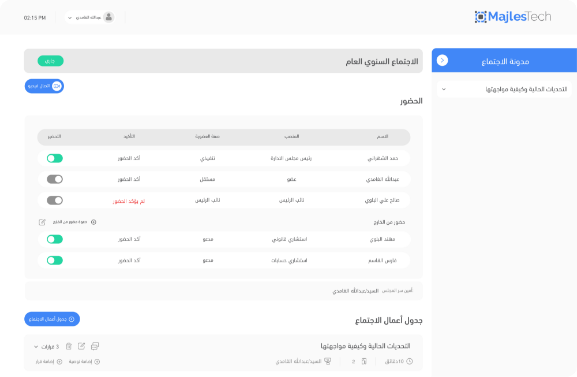Image resolution: width=577 pixels, height=377 pixels.
Task: Open the meeting minutes sidebar header
Action: tap(504, 60)
